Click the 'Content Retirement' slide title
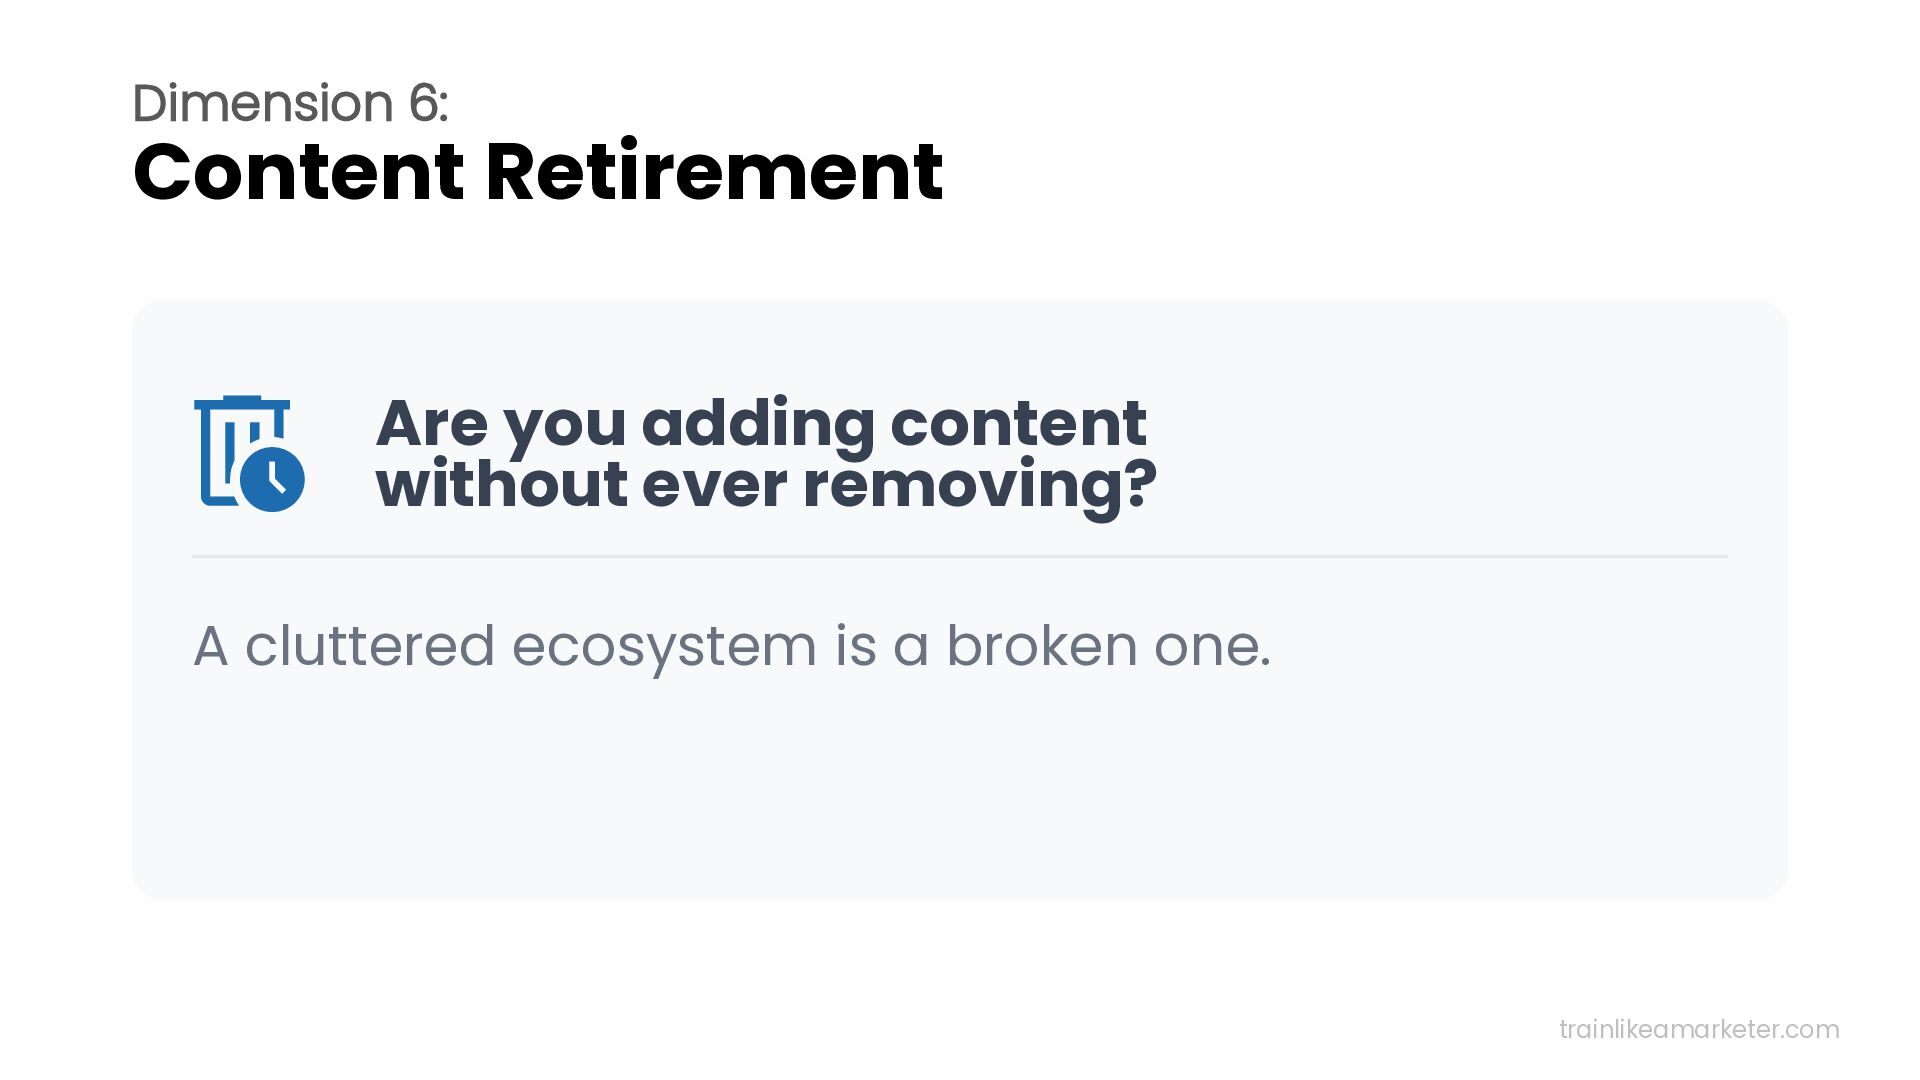This screenshot has height=1080, width=1920. 538,172
